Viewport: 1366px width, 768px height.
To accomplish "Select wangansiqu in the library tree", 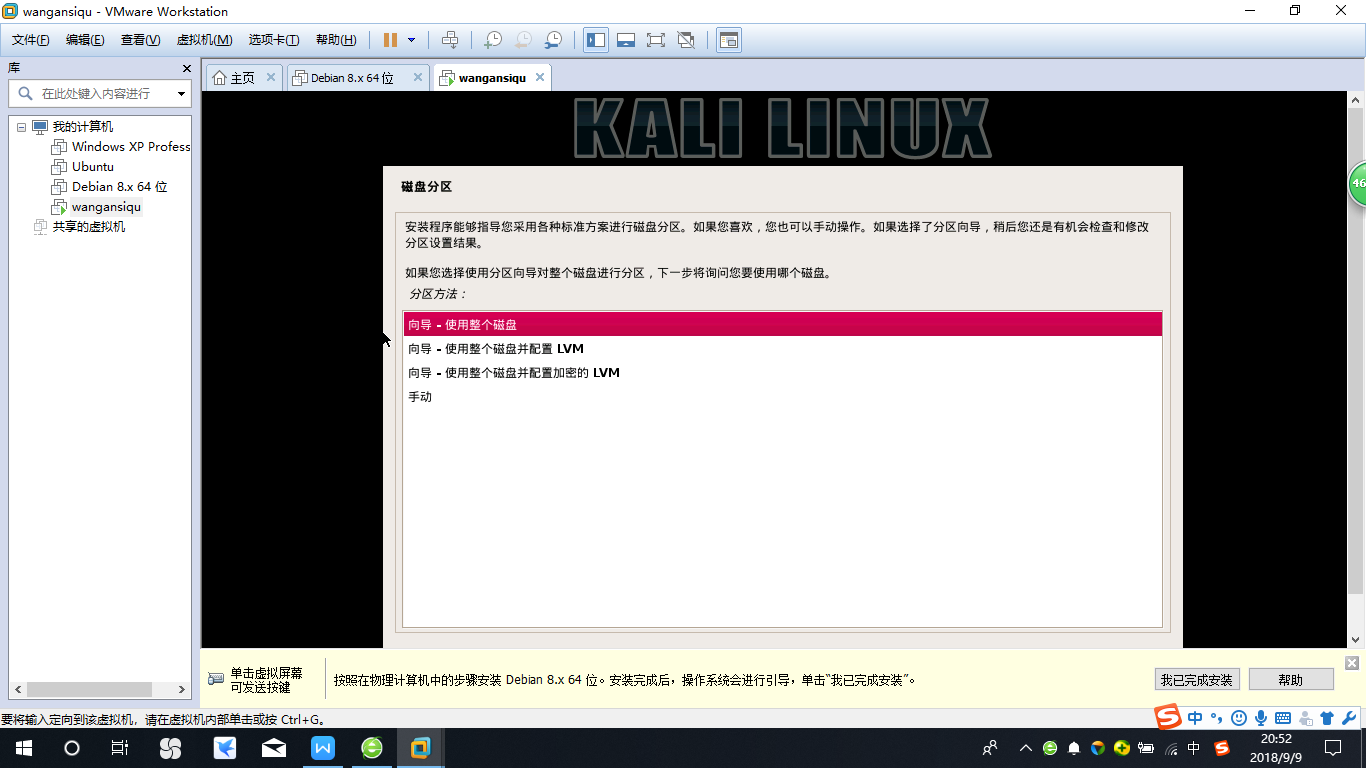I will [x=106, y=207].
